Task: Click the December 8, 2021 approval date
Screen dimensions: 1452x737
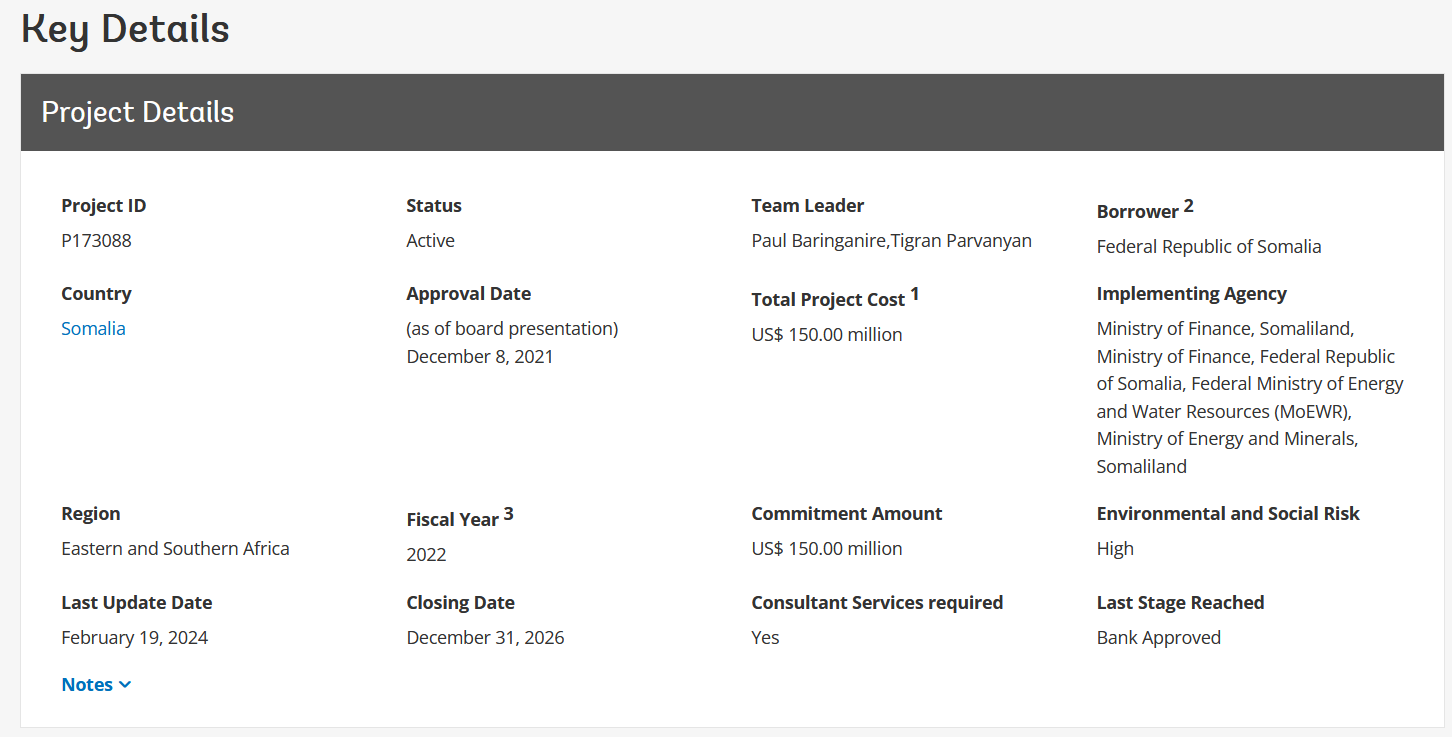Action: [x=479, y=357]
